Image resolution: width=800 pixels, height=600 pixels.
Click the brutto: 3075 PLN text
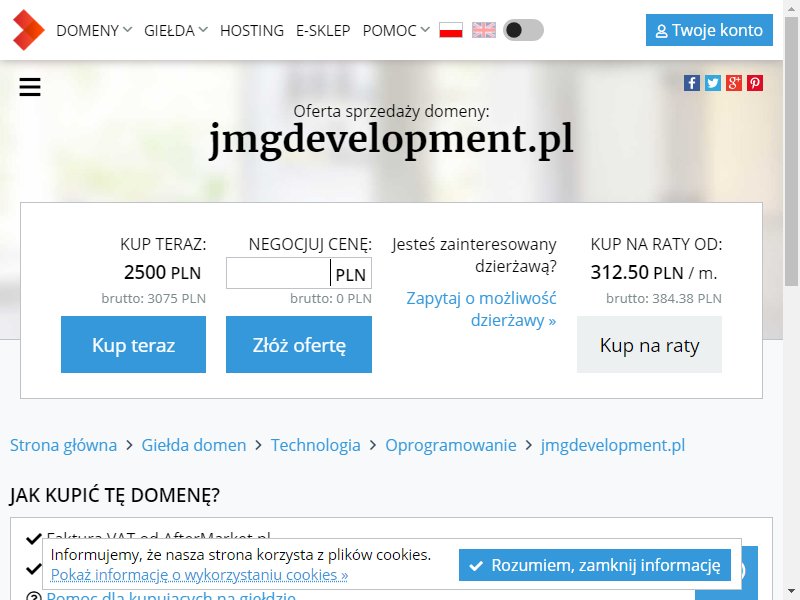(154, 298)
